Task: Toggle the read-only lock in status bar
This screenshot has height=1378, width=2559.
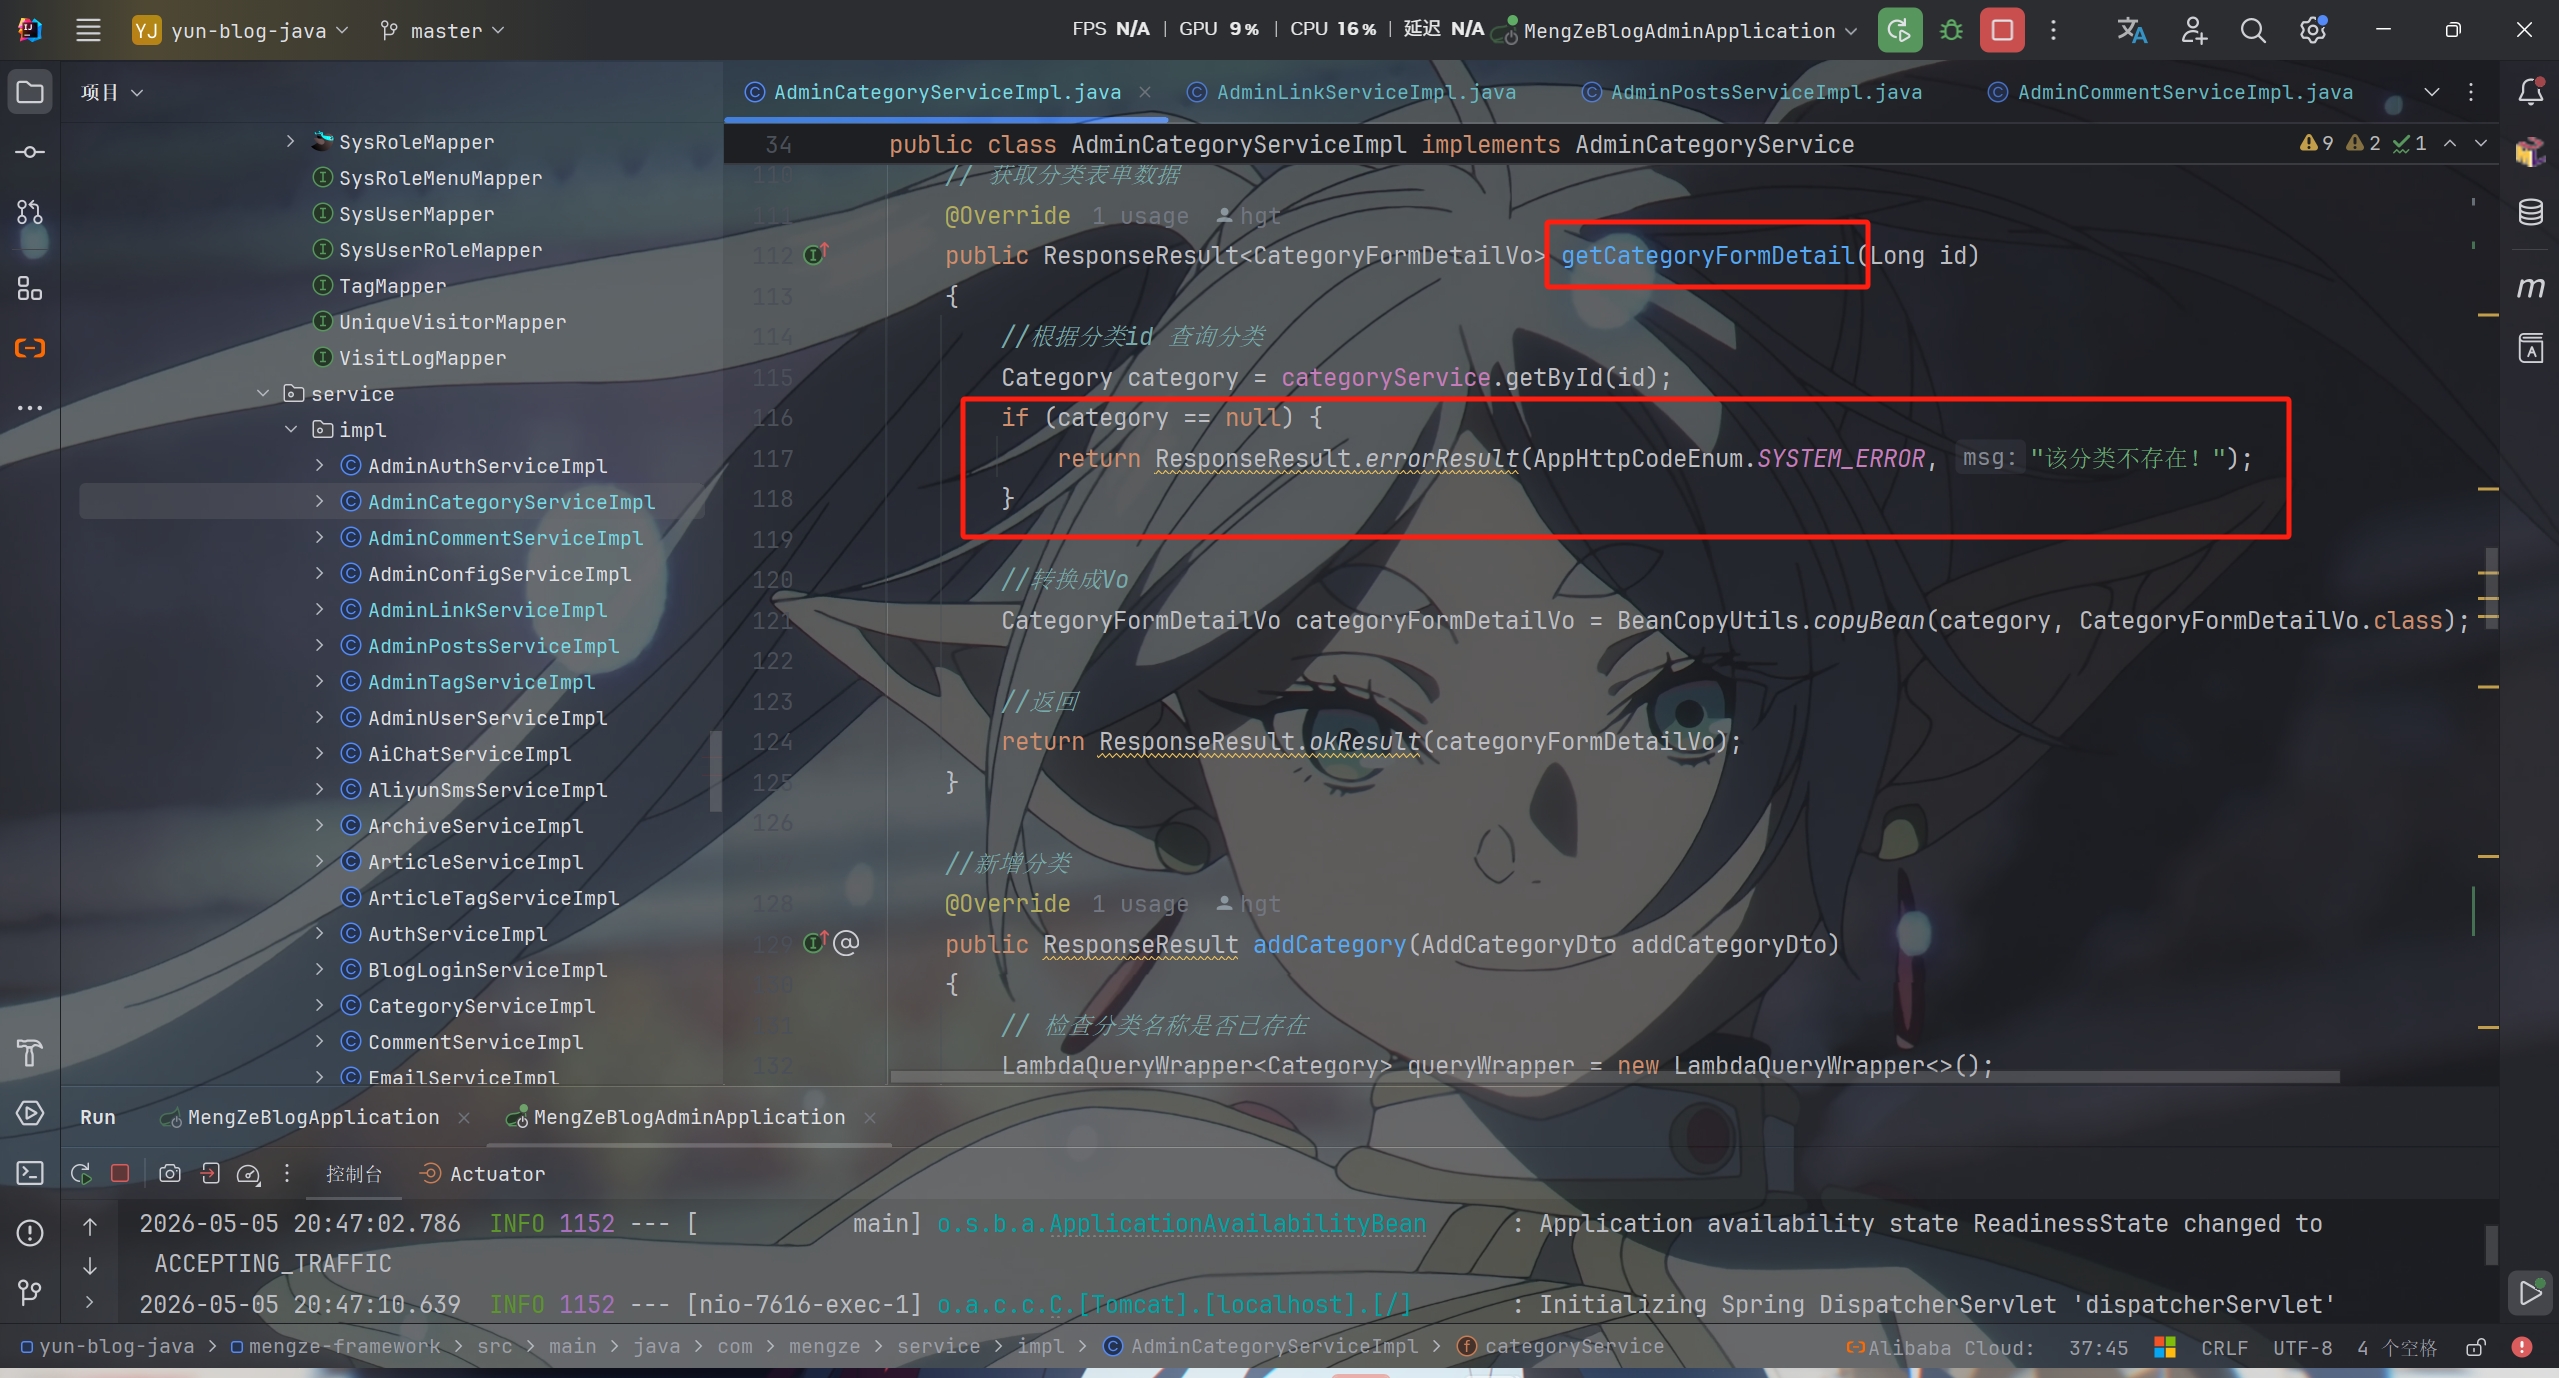Action: click(2476, 1347)
